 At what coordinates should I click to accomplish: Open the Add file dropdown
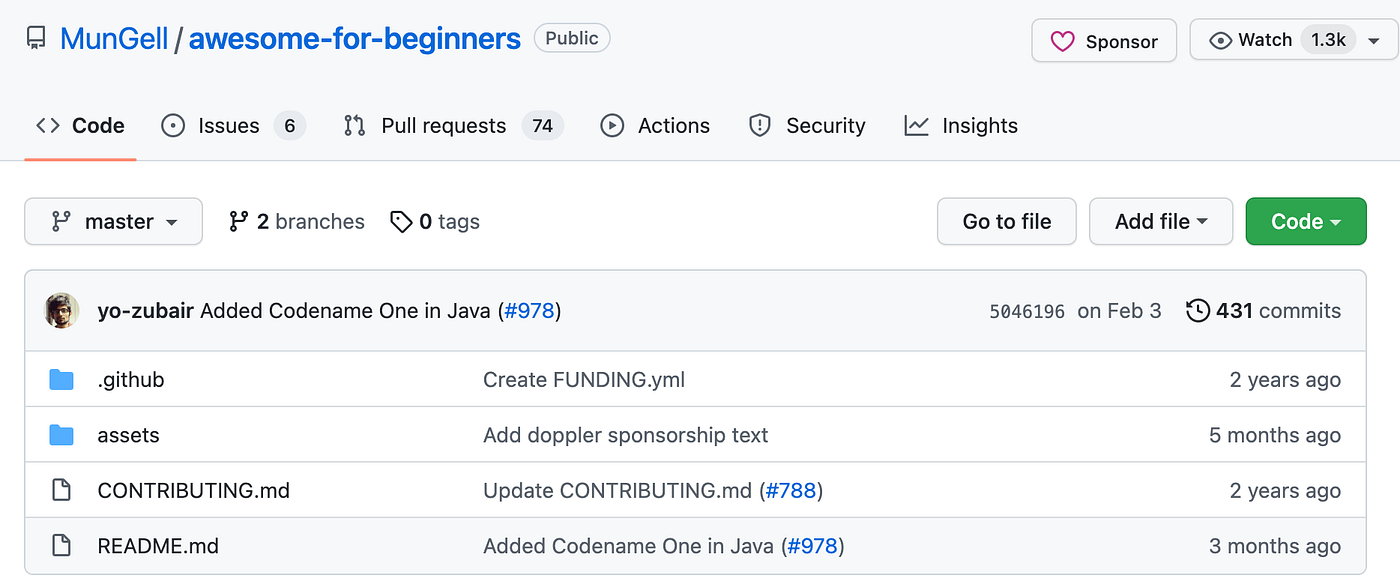(x=1161, y=221)
